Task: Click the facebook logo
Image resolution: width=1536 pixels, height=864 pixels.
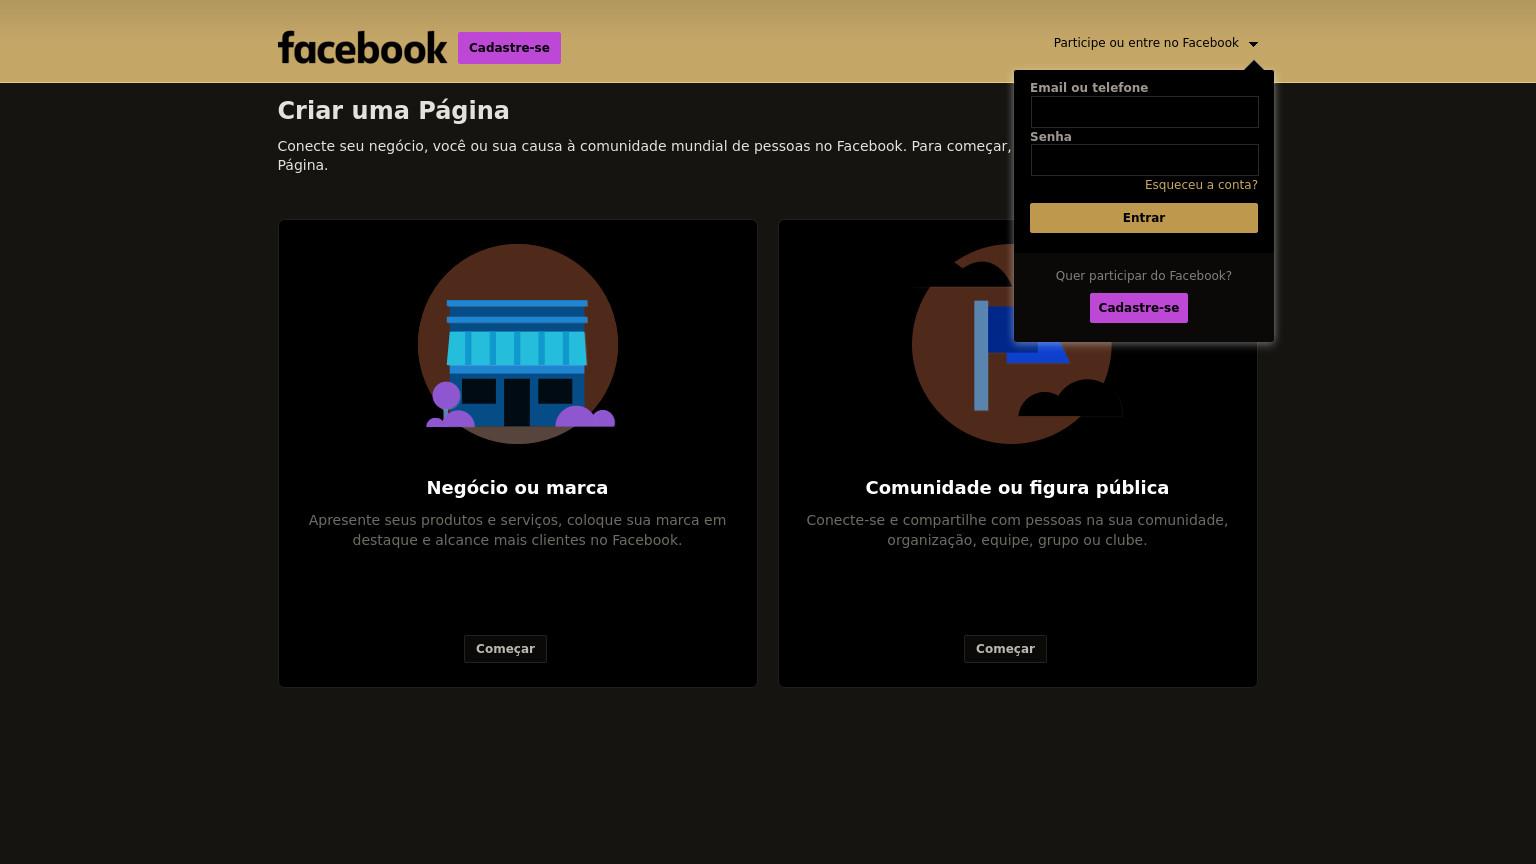Action: (362, 47)
